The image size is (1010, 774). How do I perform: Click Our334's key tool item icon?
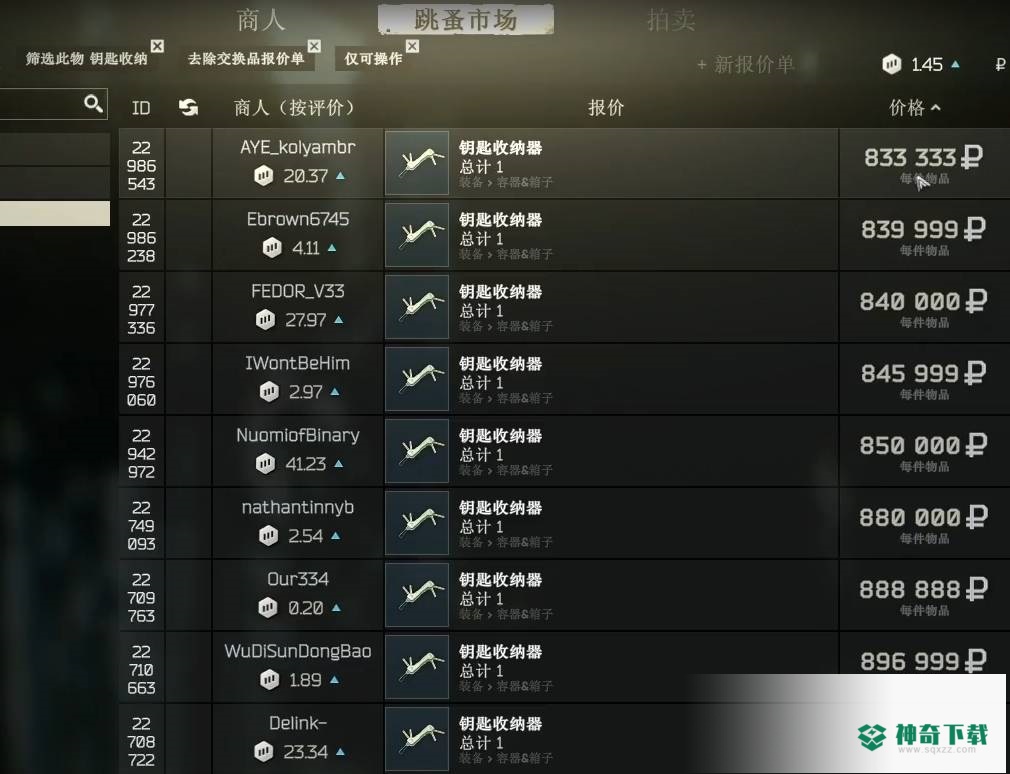417,595
